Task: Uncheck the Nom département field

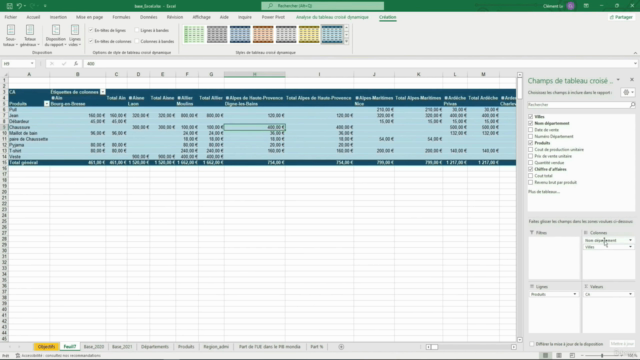Action: click(531, 123)
